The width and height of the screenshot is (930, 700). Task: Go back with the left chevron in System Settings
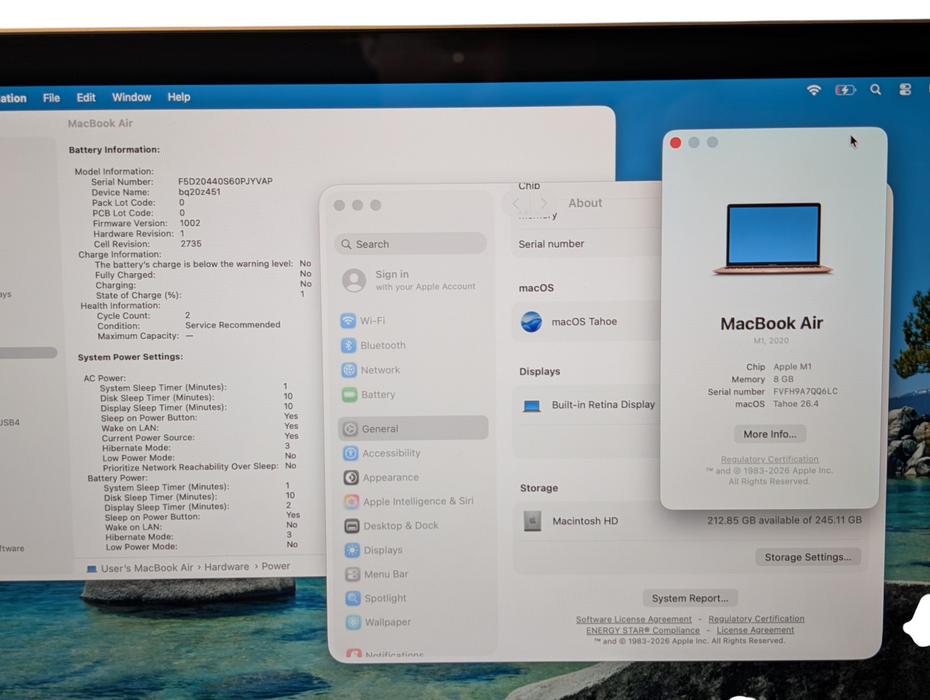coord(517,203)
